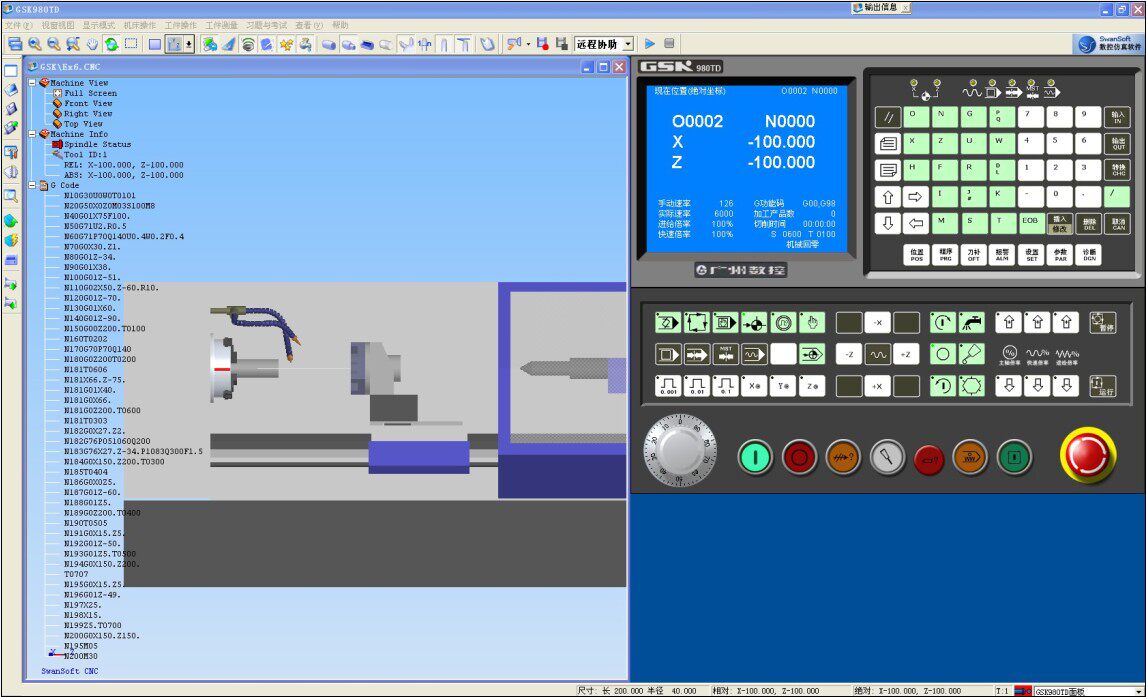Click the rapid traverse wave key
This screenshot has height=697, width=1146.
878,354
